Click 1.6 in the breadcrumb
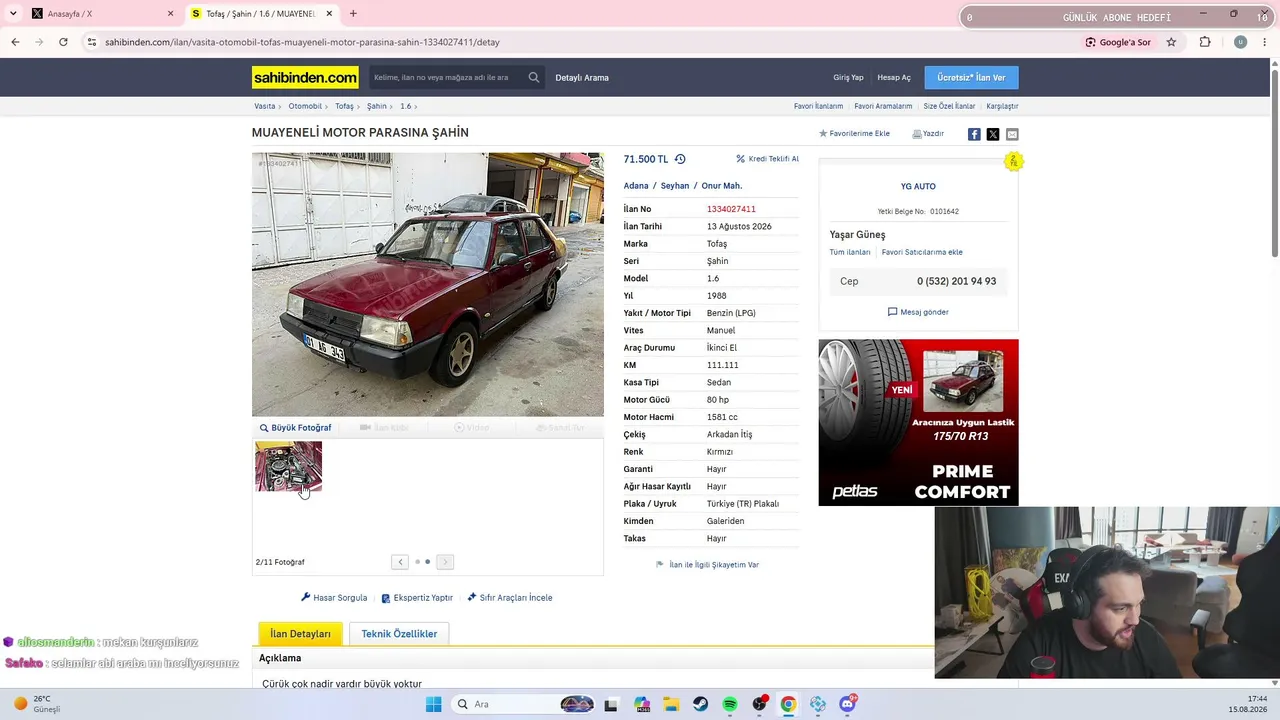 click(405, 106)
